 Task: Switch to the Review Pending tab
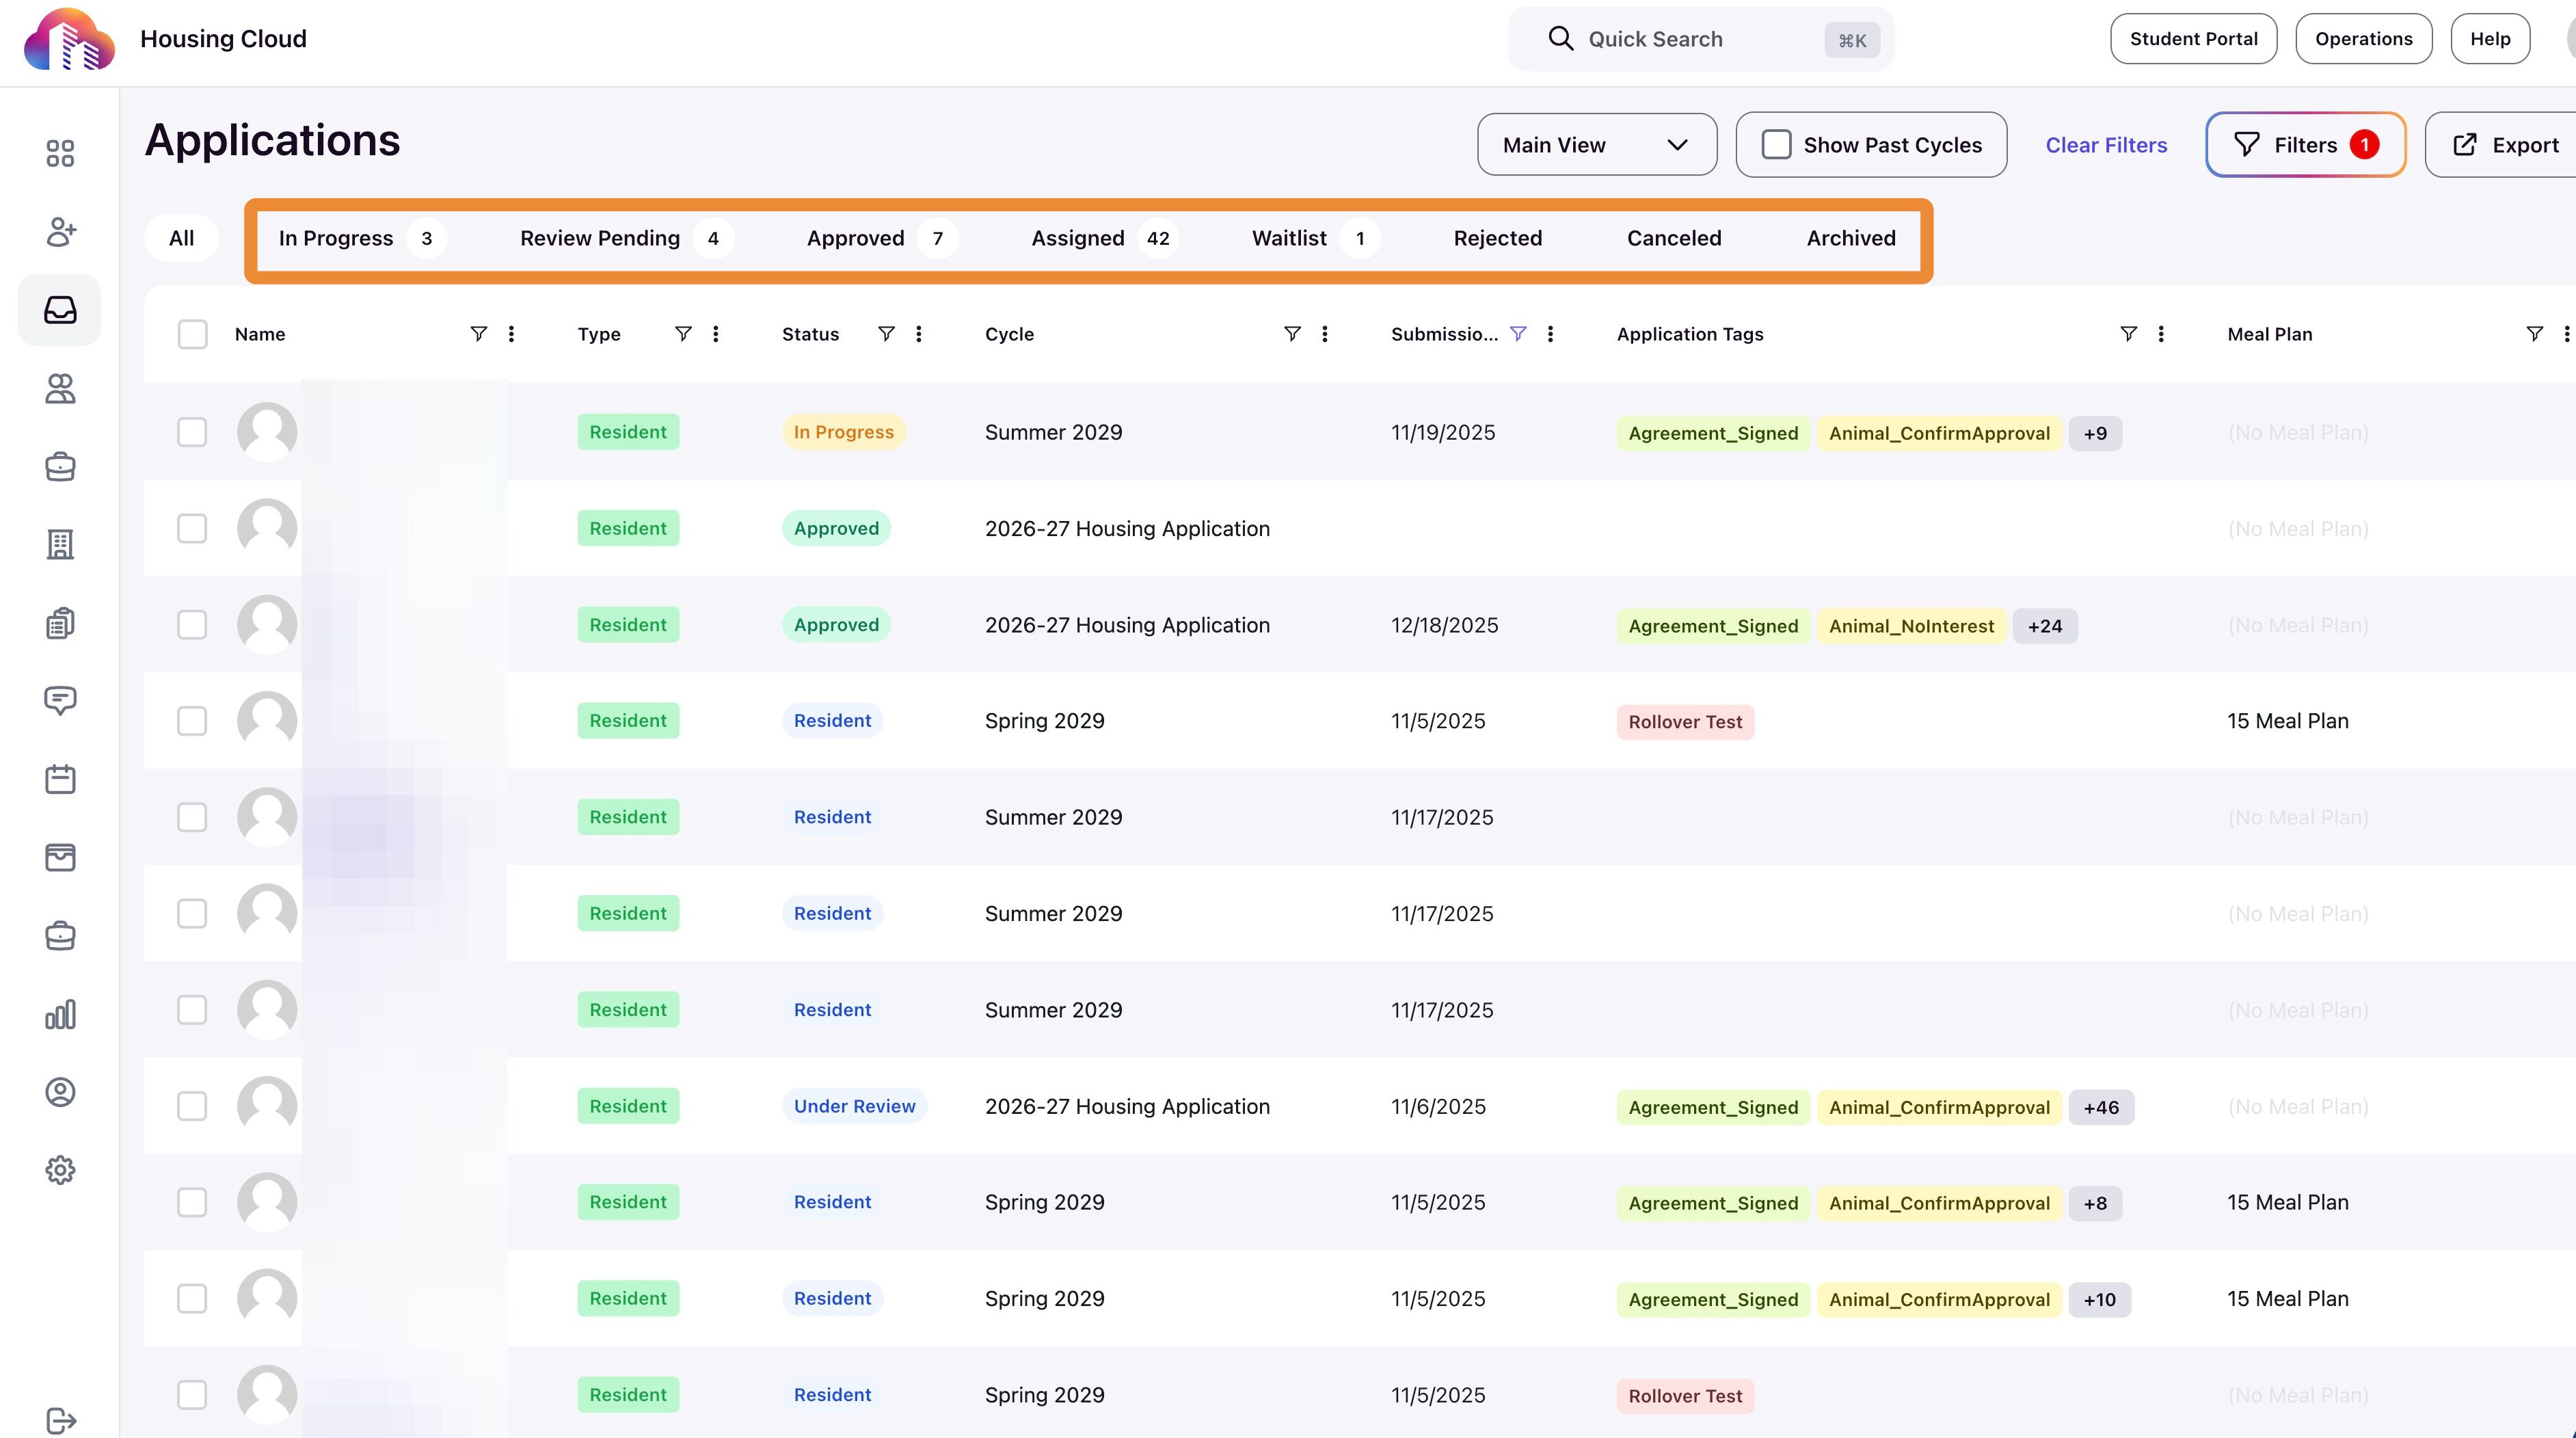pos(600,238)
